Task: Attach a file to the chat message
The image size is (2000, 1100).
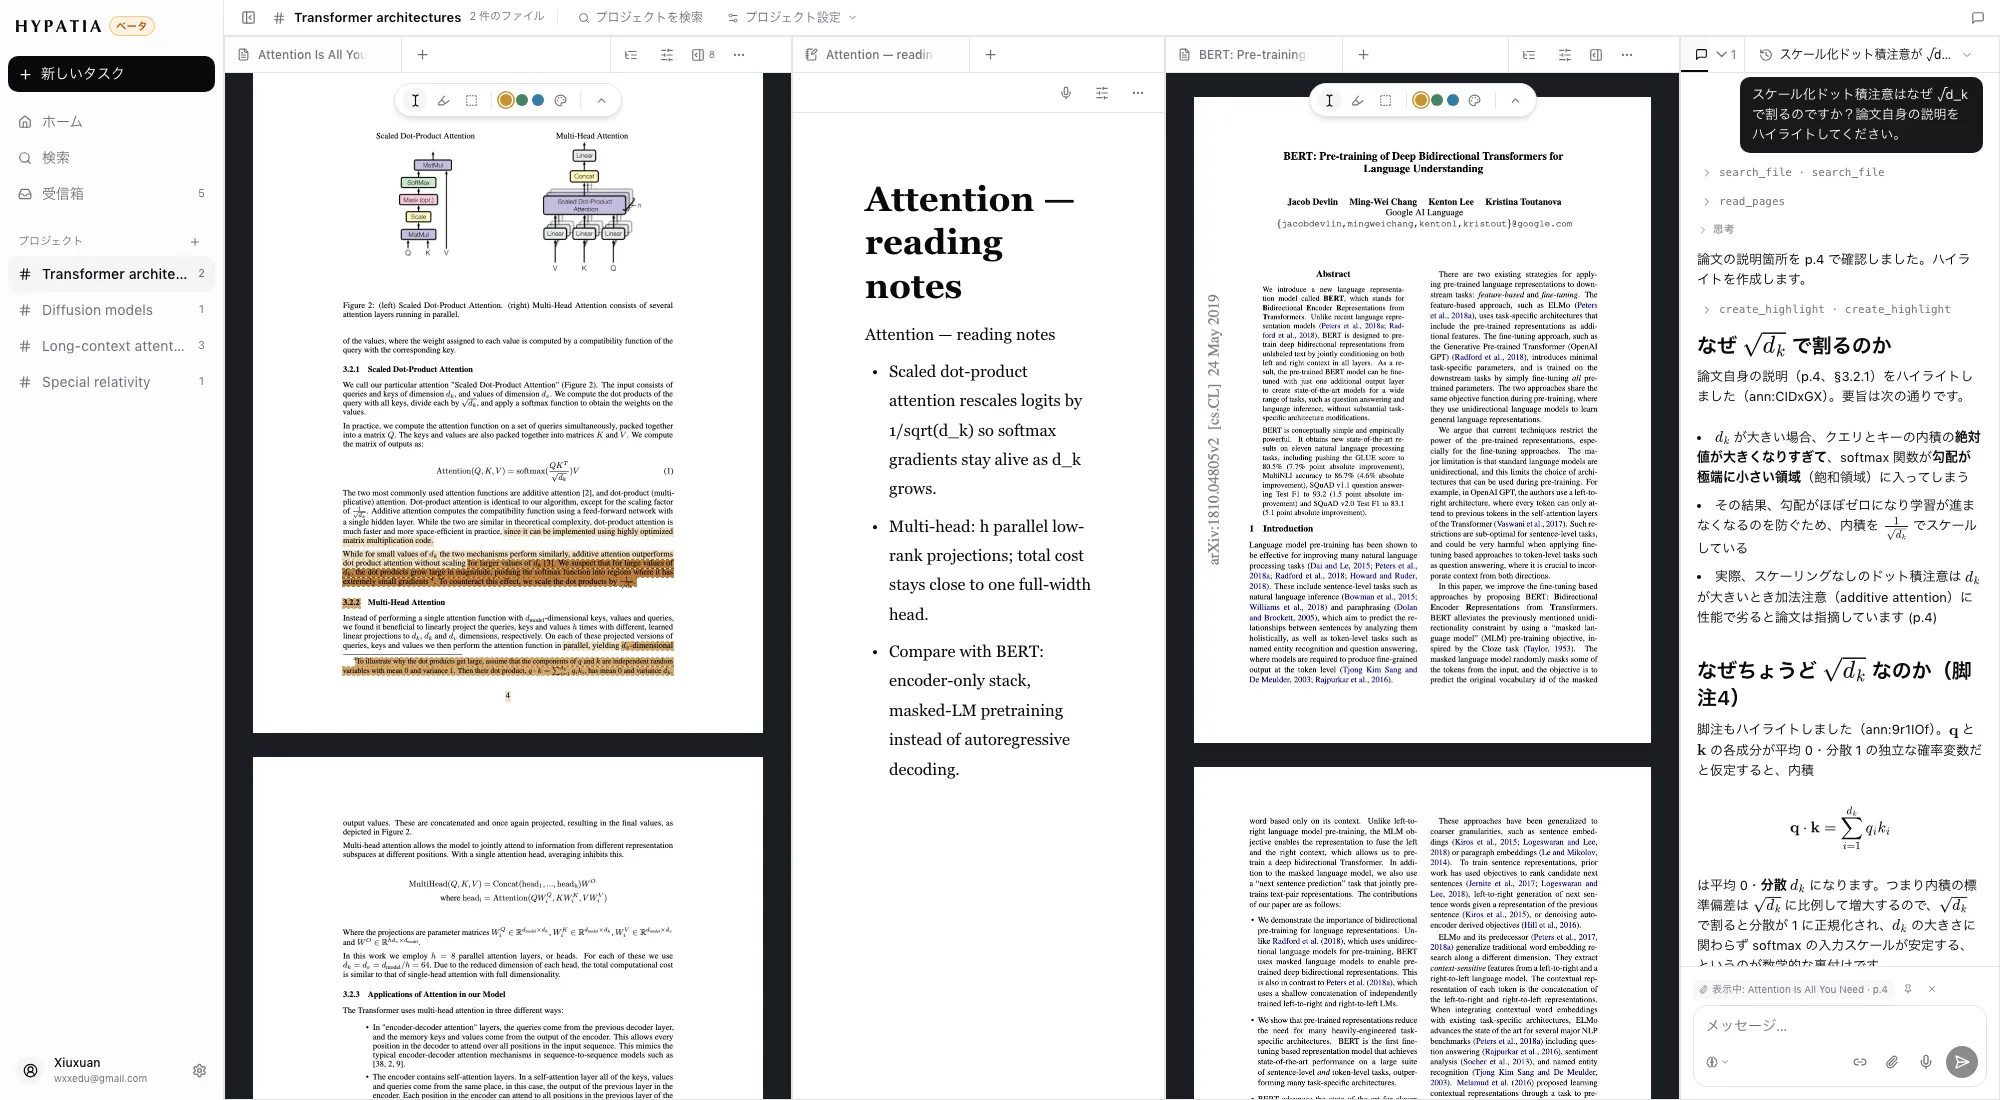Action: [x=1892, y=1062]
